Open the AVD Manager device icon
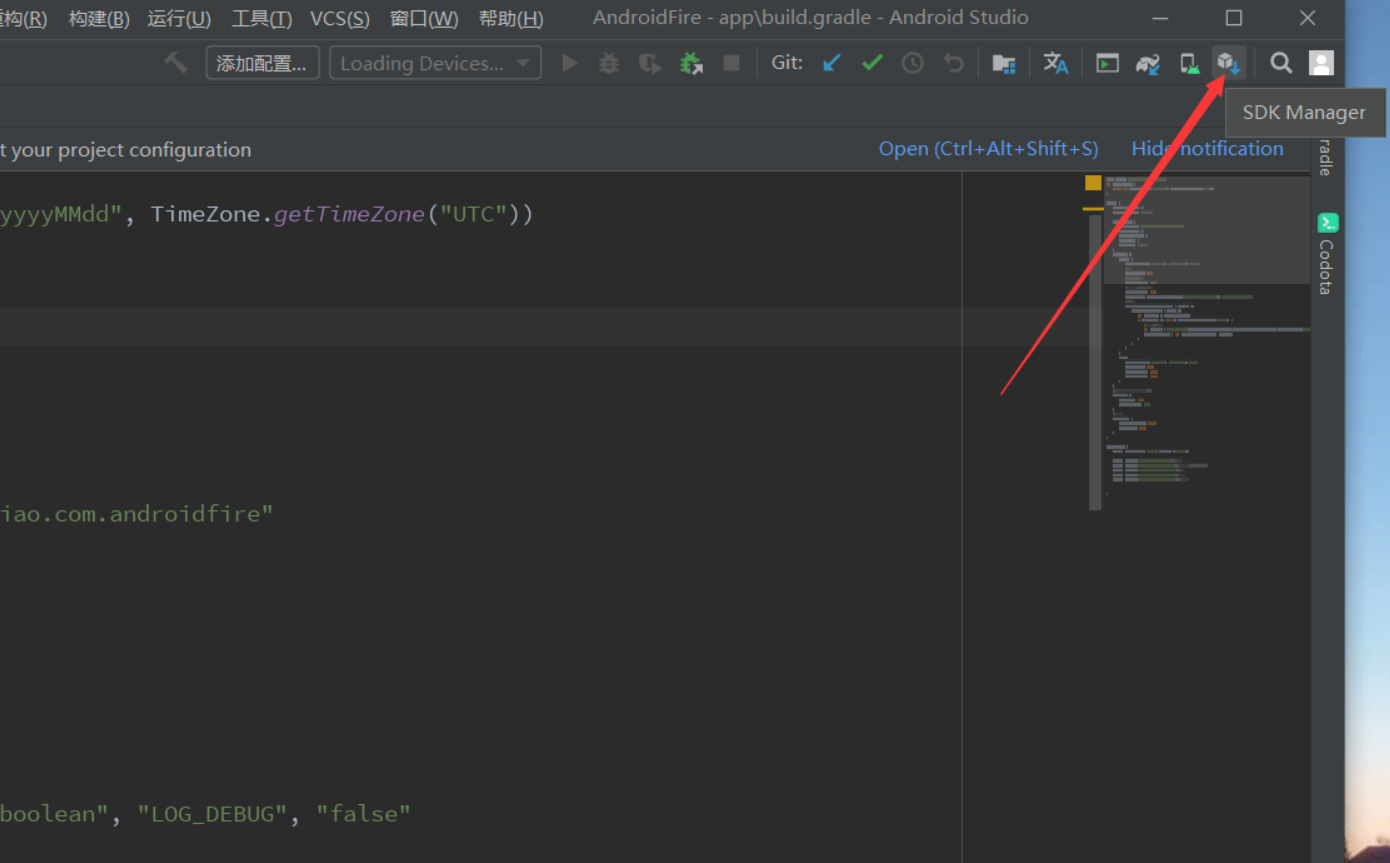1390x863 pixels. pos(1189,63)
